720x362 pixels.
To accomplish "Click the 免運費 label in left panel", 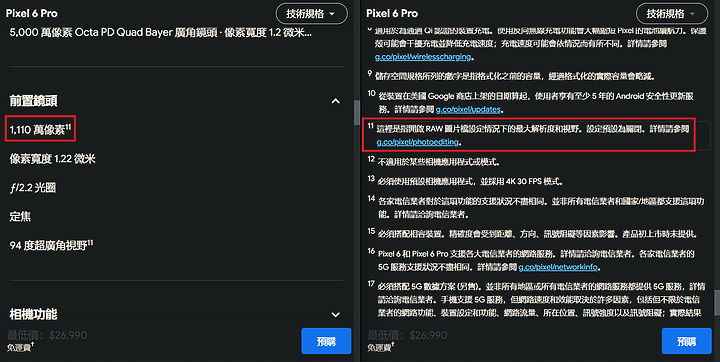I will (20, 347).
